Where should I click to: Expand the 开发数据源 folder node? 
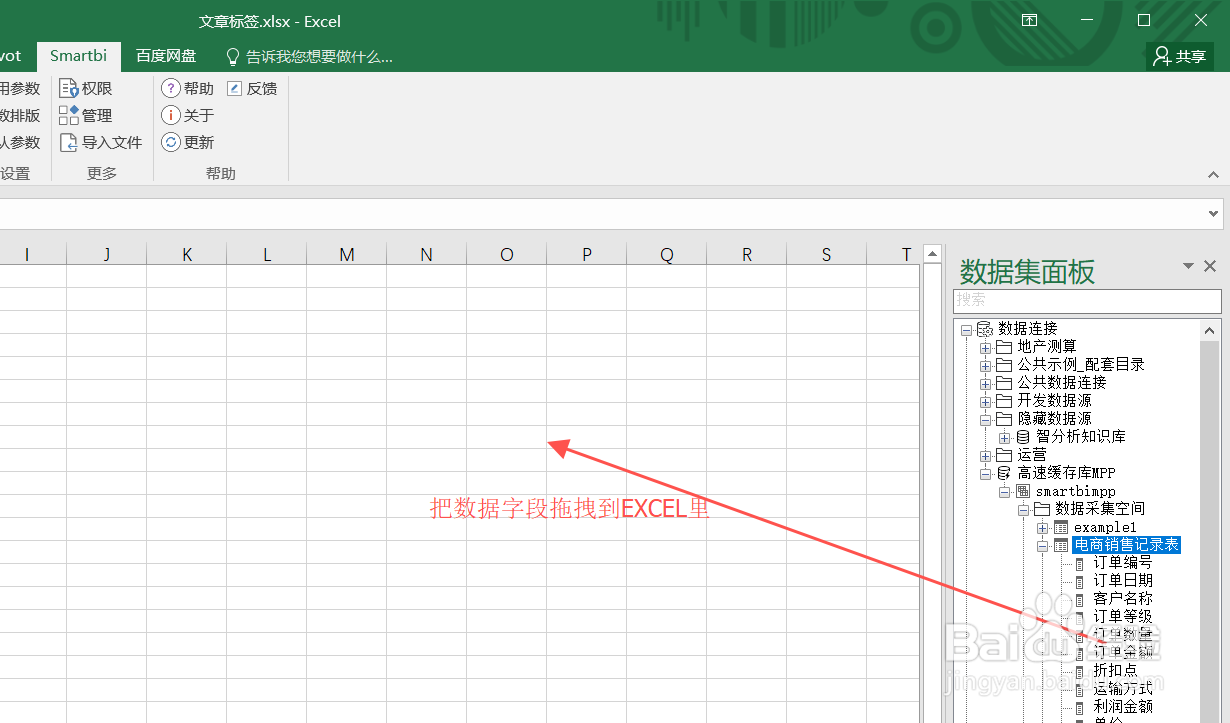point(985,401)
